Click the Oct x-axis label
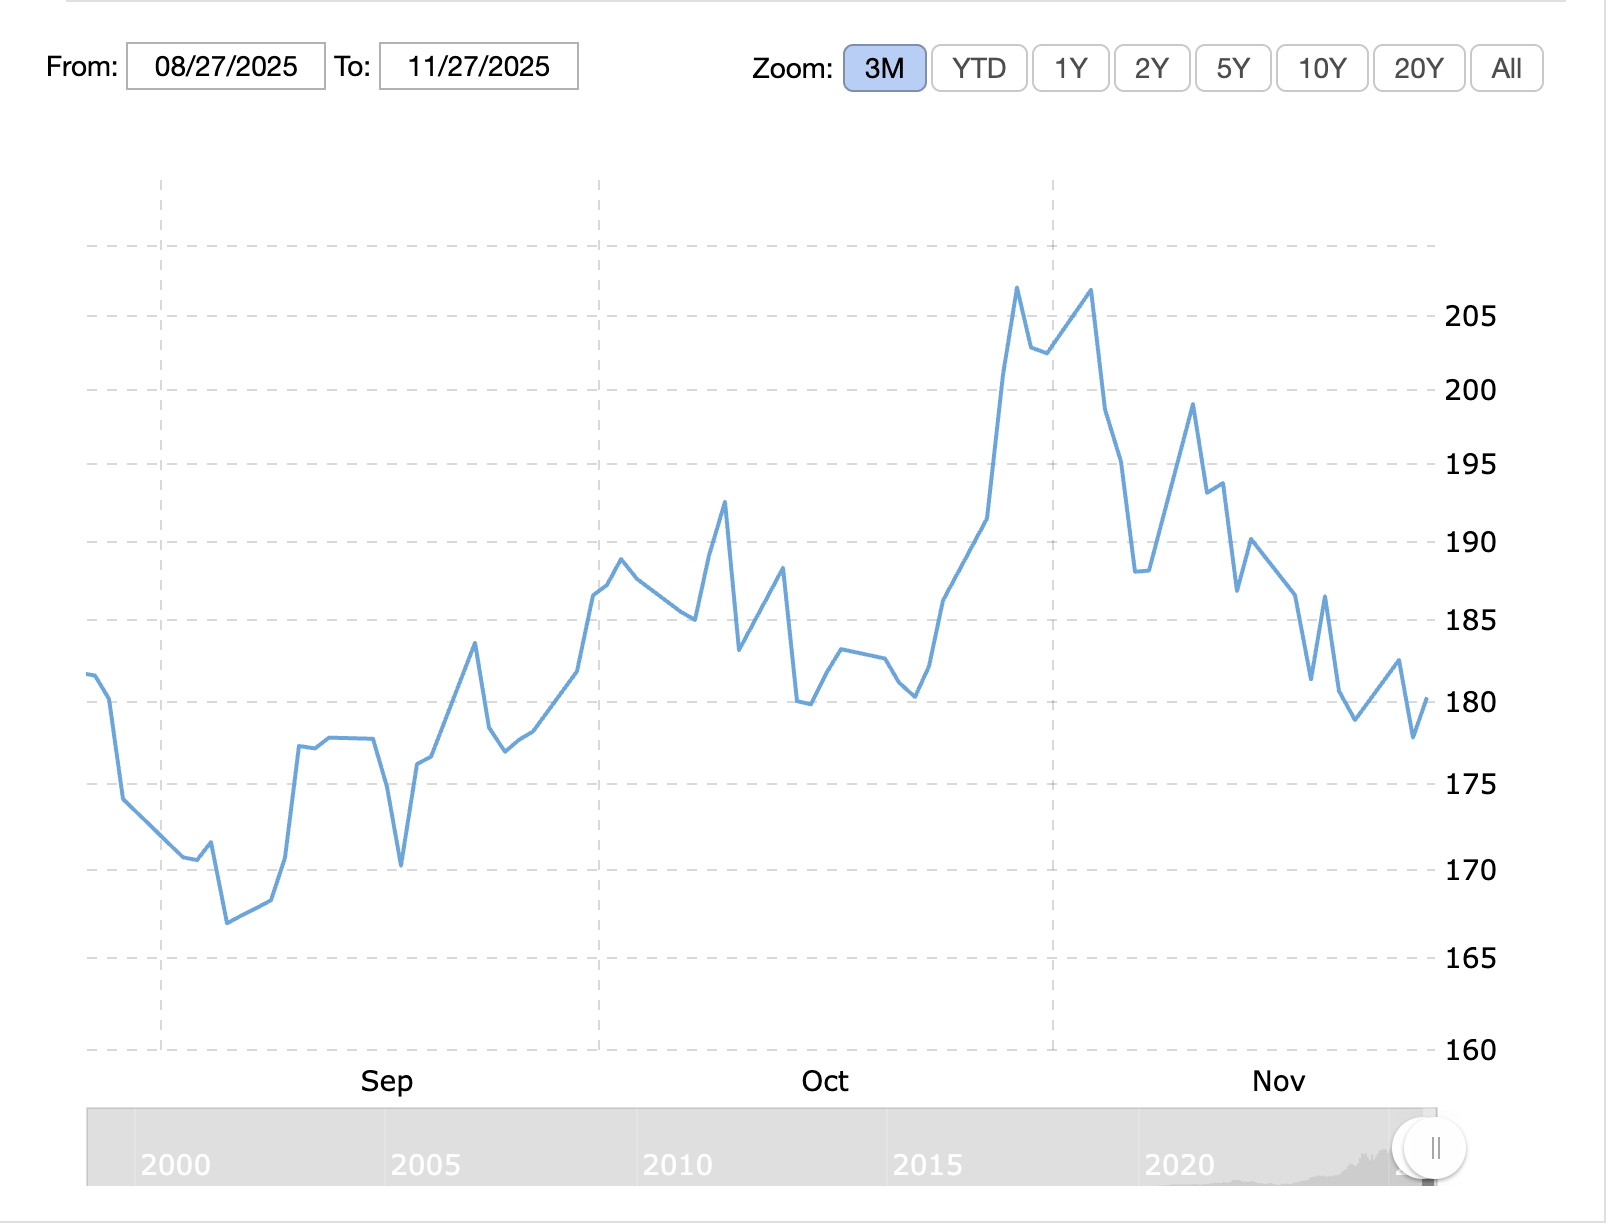1608x1224 pixels. (x=825, y=1081)
